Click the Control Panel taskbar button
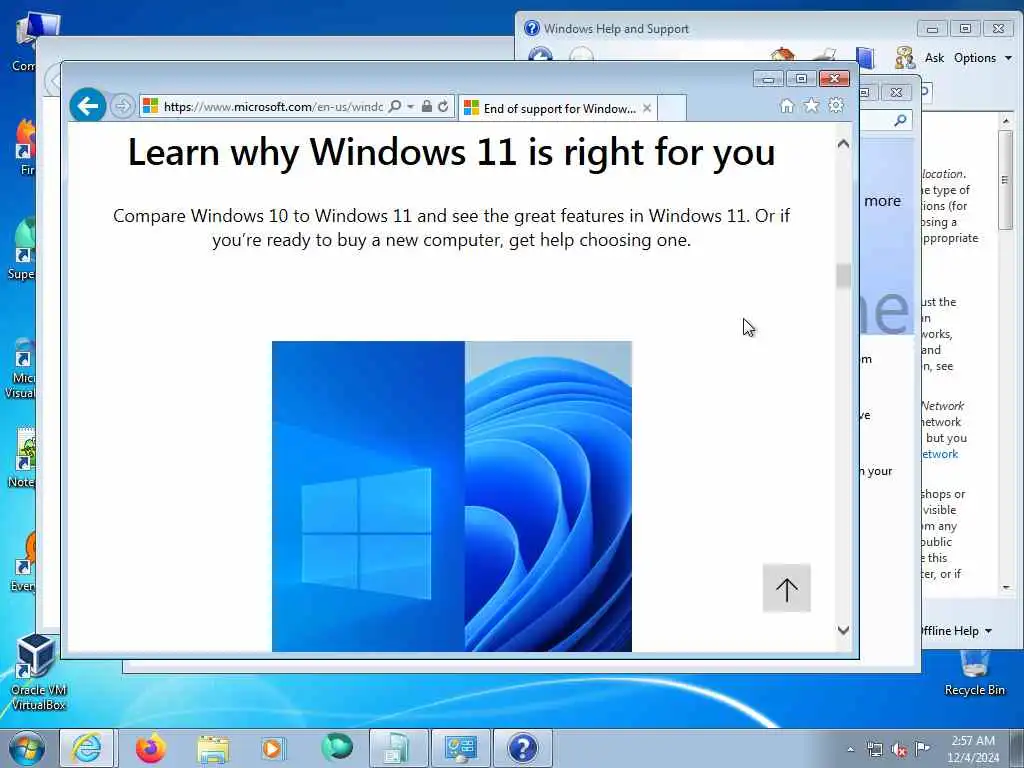The image size is (1024, 768). pos(461,748)
